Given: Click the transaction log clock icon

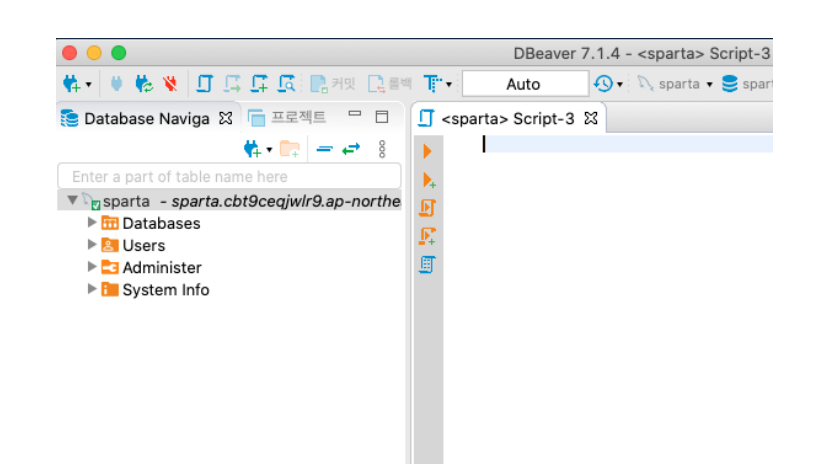Looking at the screenshot, I should [x=603, y=83].
